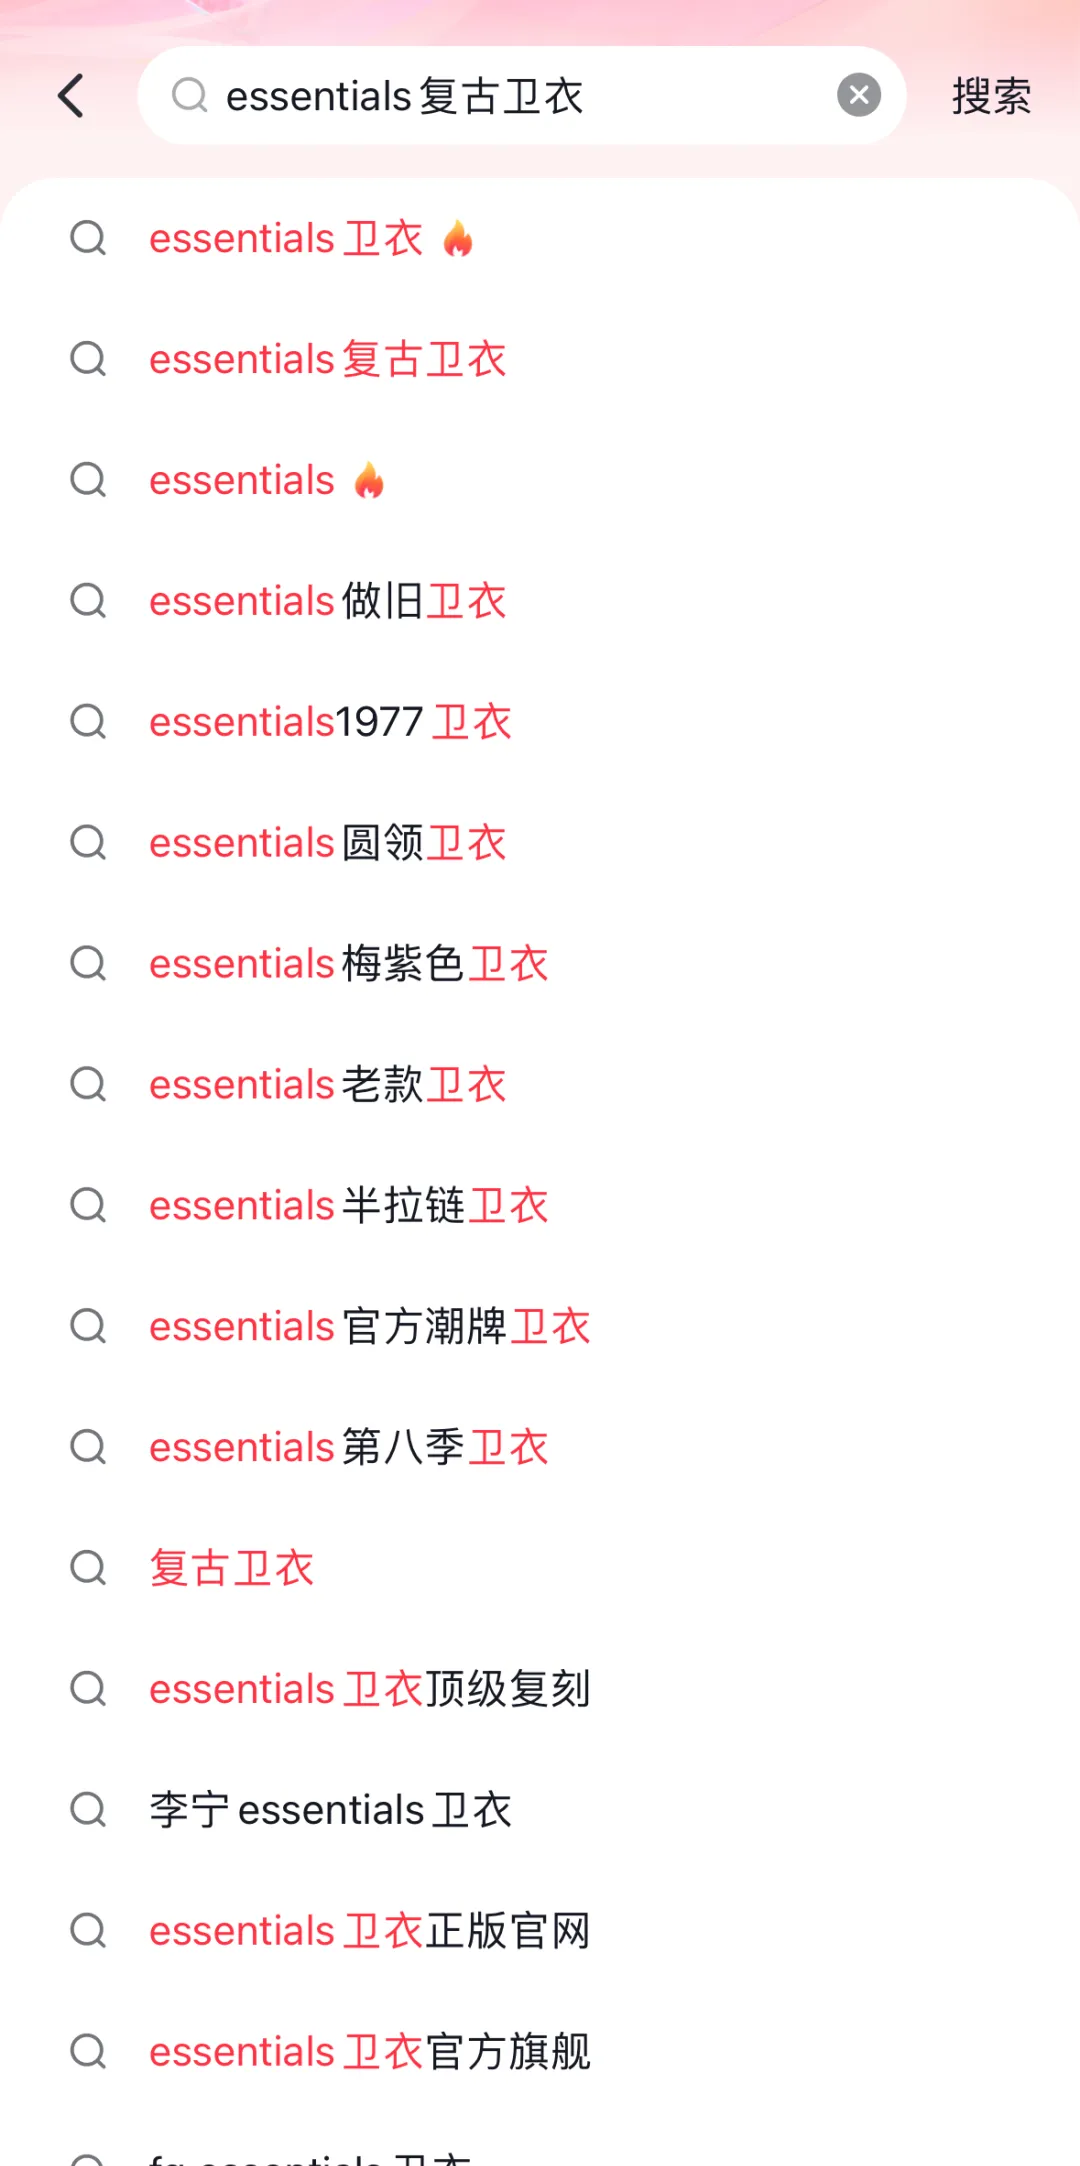Image resolution: width=1080 pixels, height=2166 pixels.
Task: Tap search icon beside essentials半拉链卫衣
Action: click(88, 1205)
